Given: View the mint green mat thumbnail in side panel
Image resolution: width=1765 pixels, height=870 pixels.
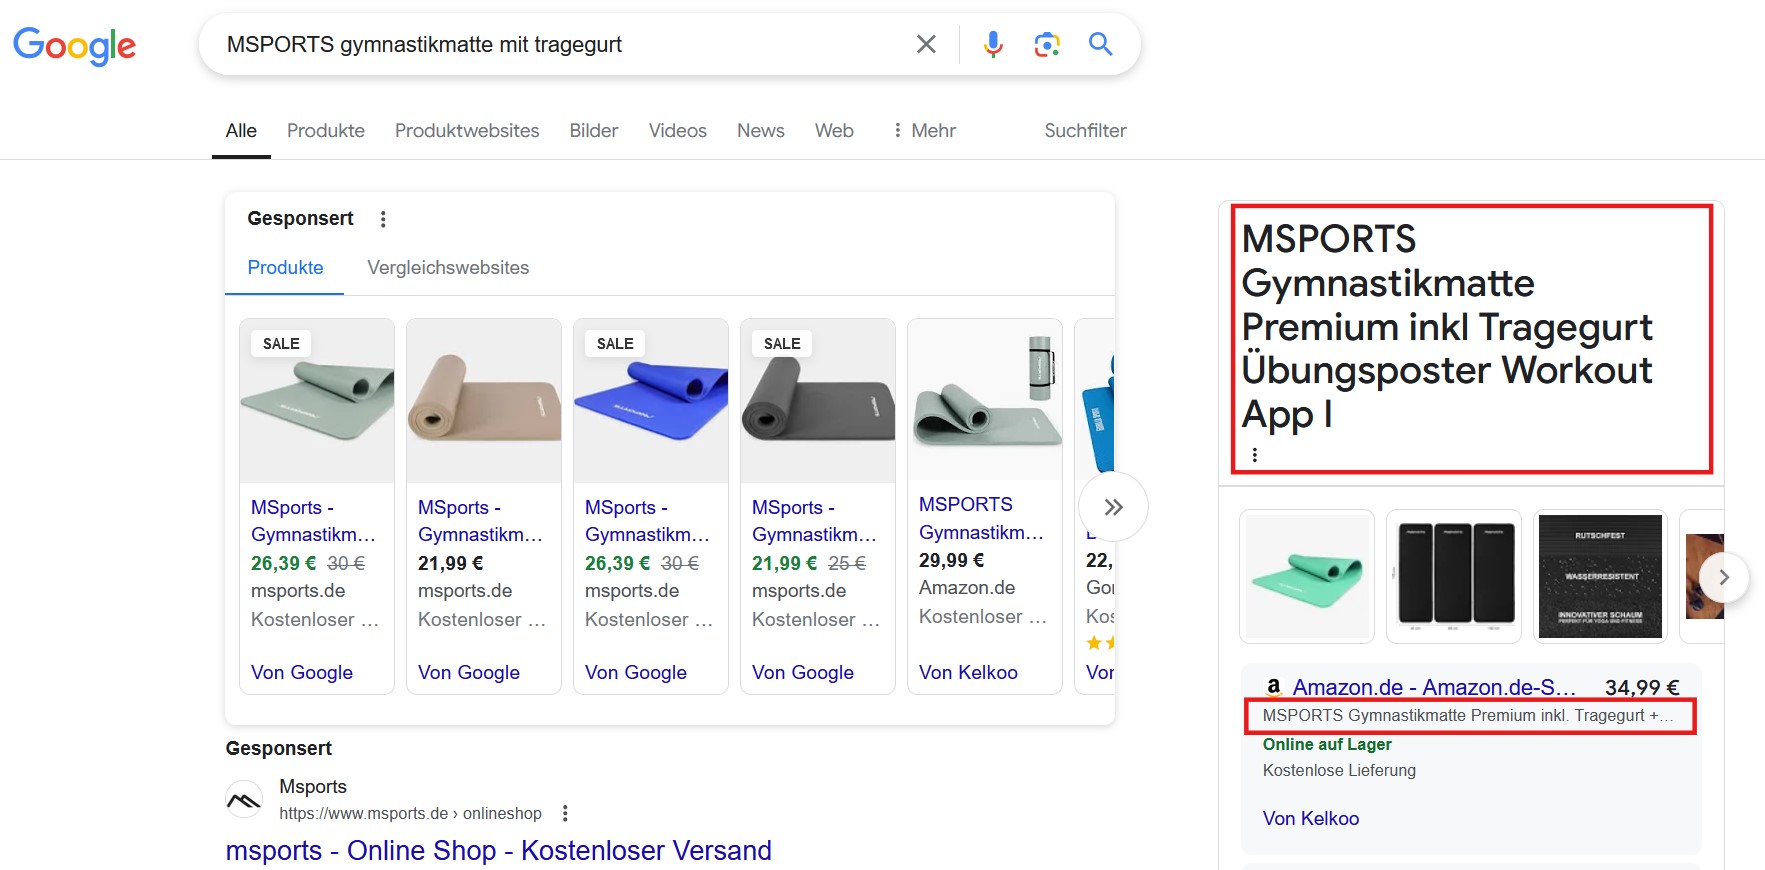Looking at the screenshot, I should [x=1306, y=577].
